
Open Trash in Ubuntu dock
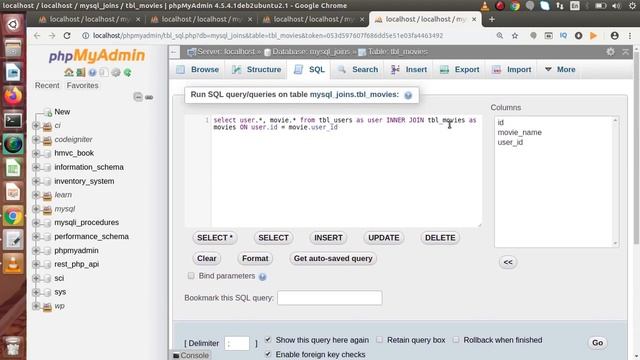pos(13,346)
